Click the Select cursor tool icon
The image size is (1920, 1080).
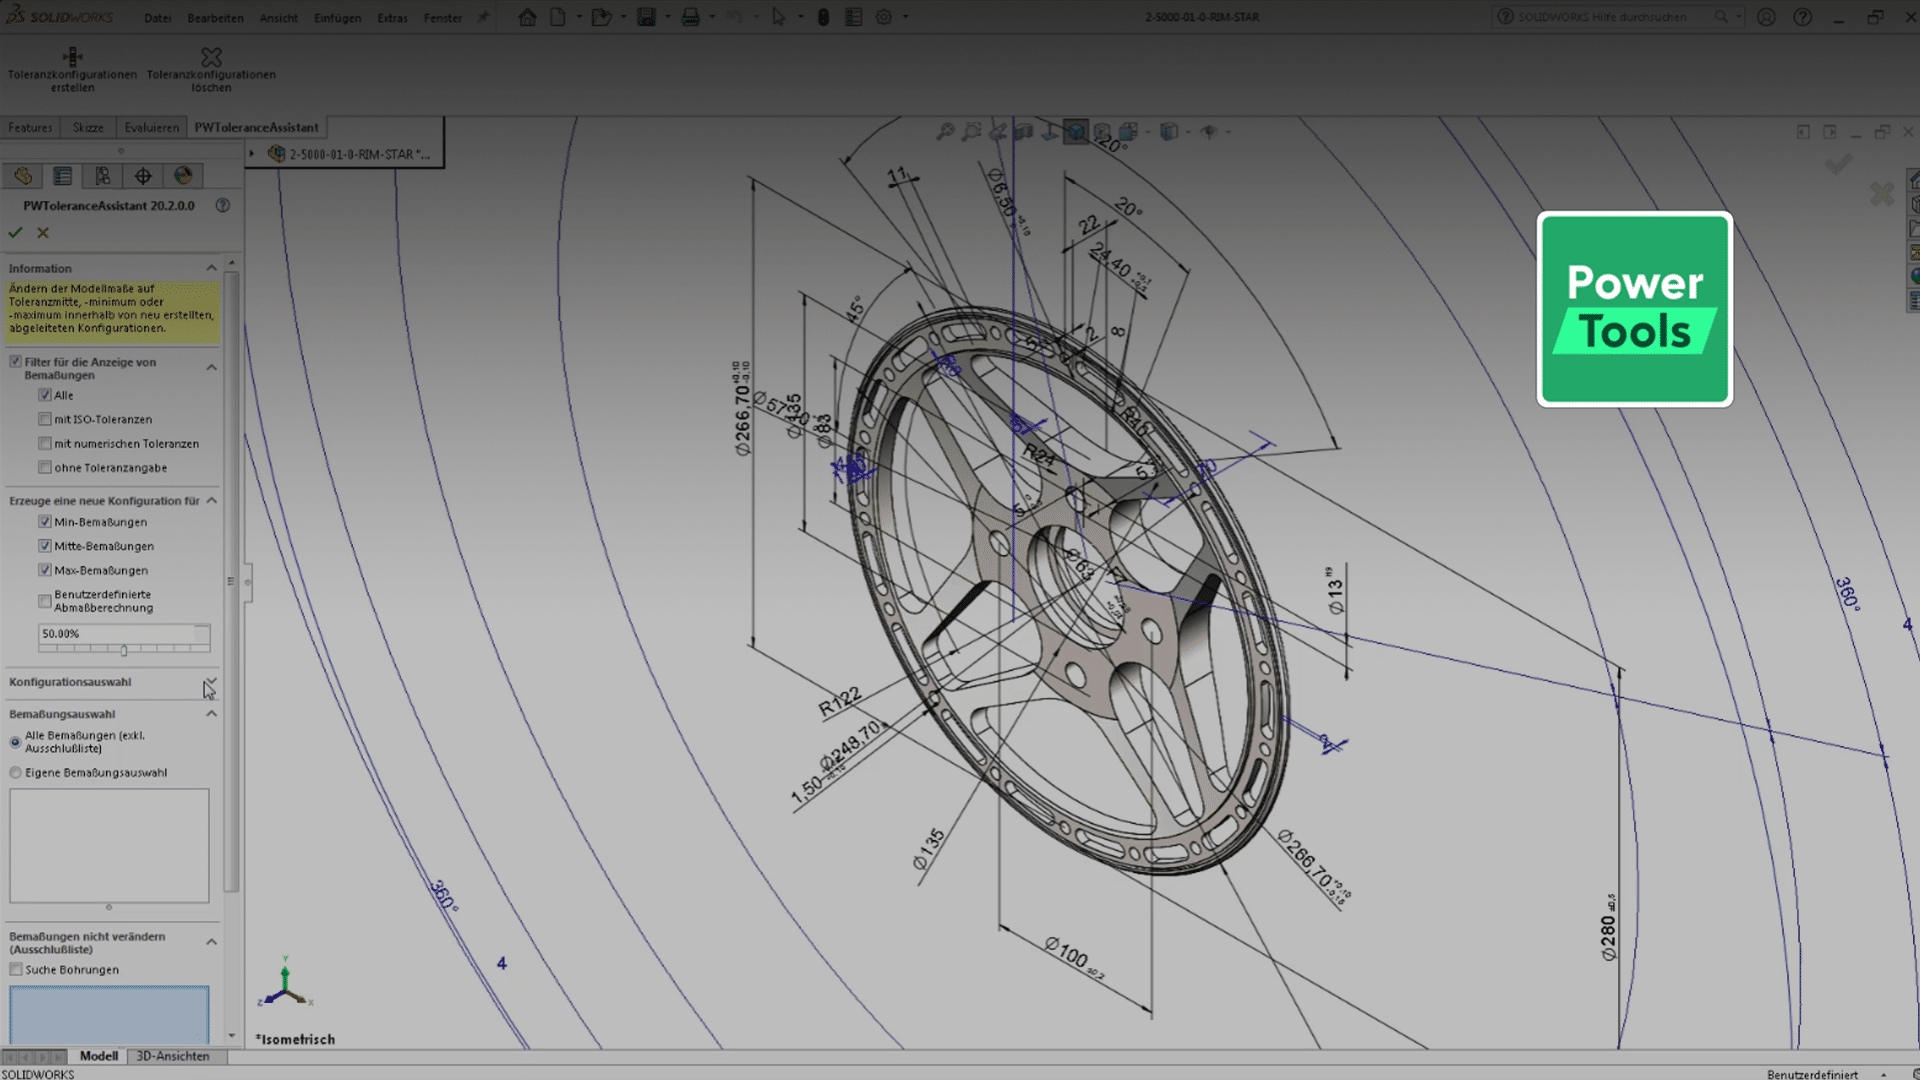(x=778, y=17)
